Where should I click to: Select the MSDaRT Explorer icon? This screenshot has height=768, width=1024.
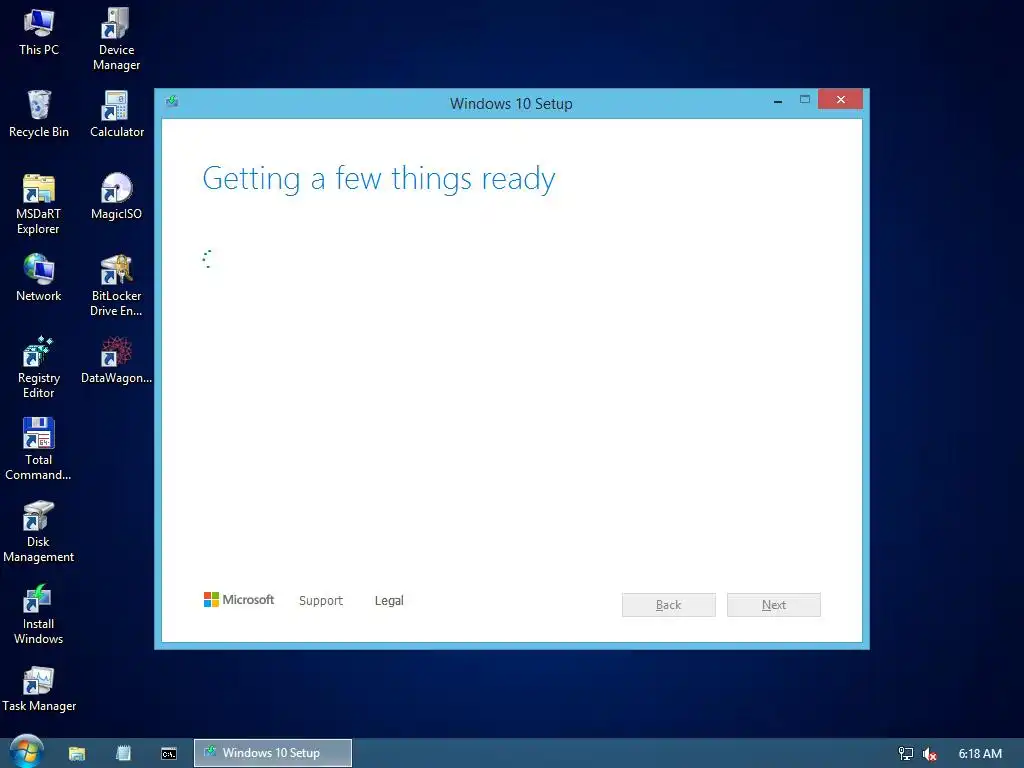coord(39,204)
